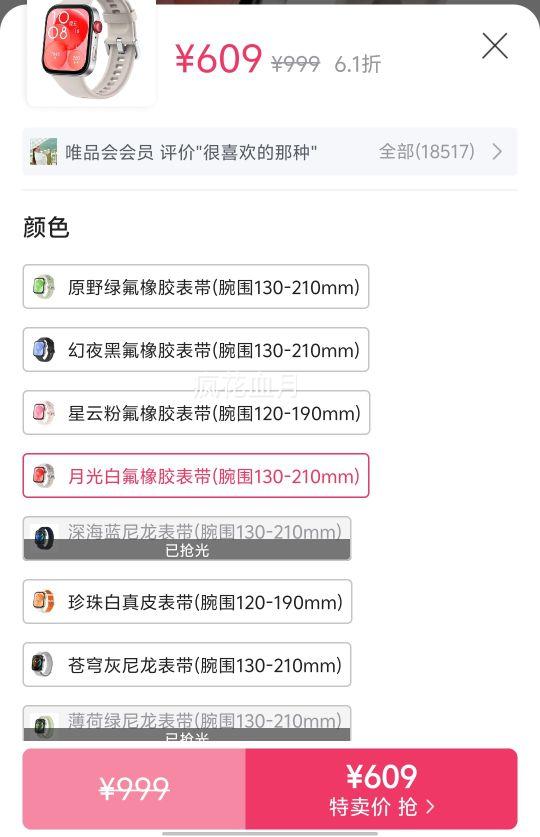
Task: Select 原野绿氟橡胶表带 color option
Action: coord(196,287)
